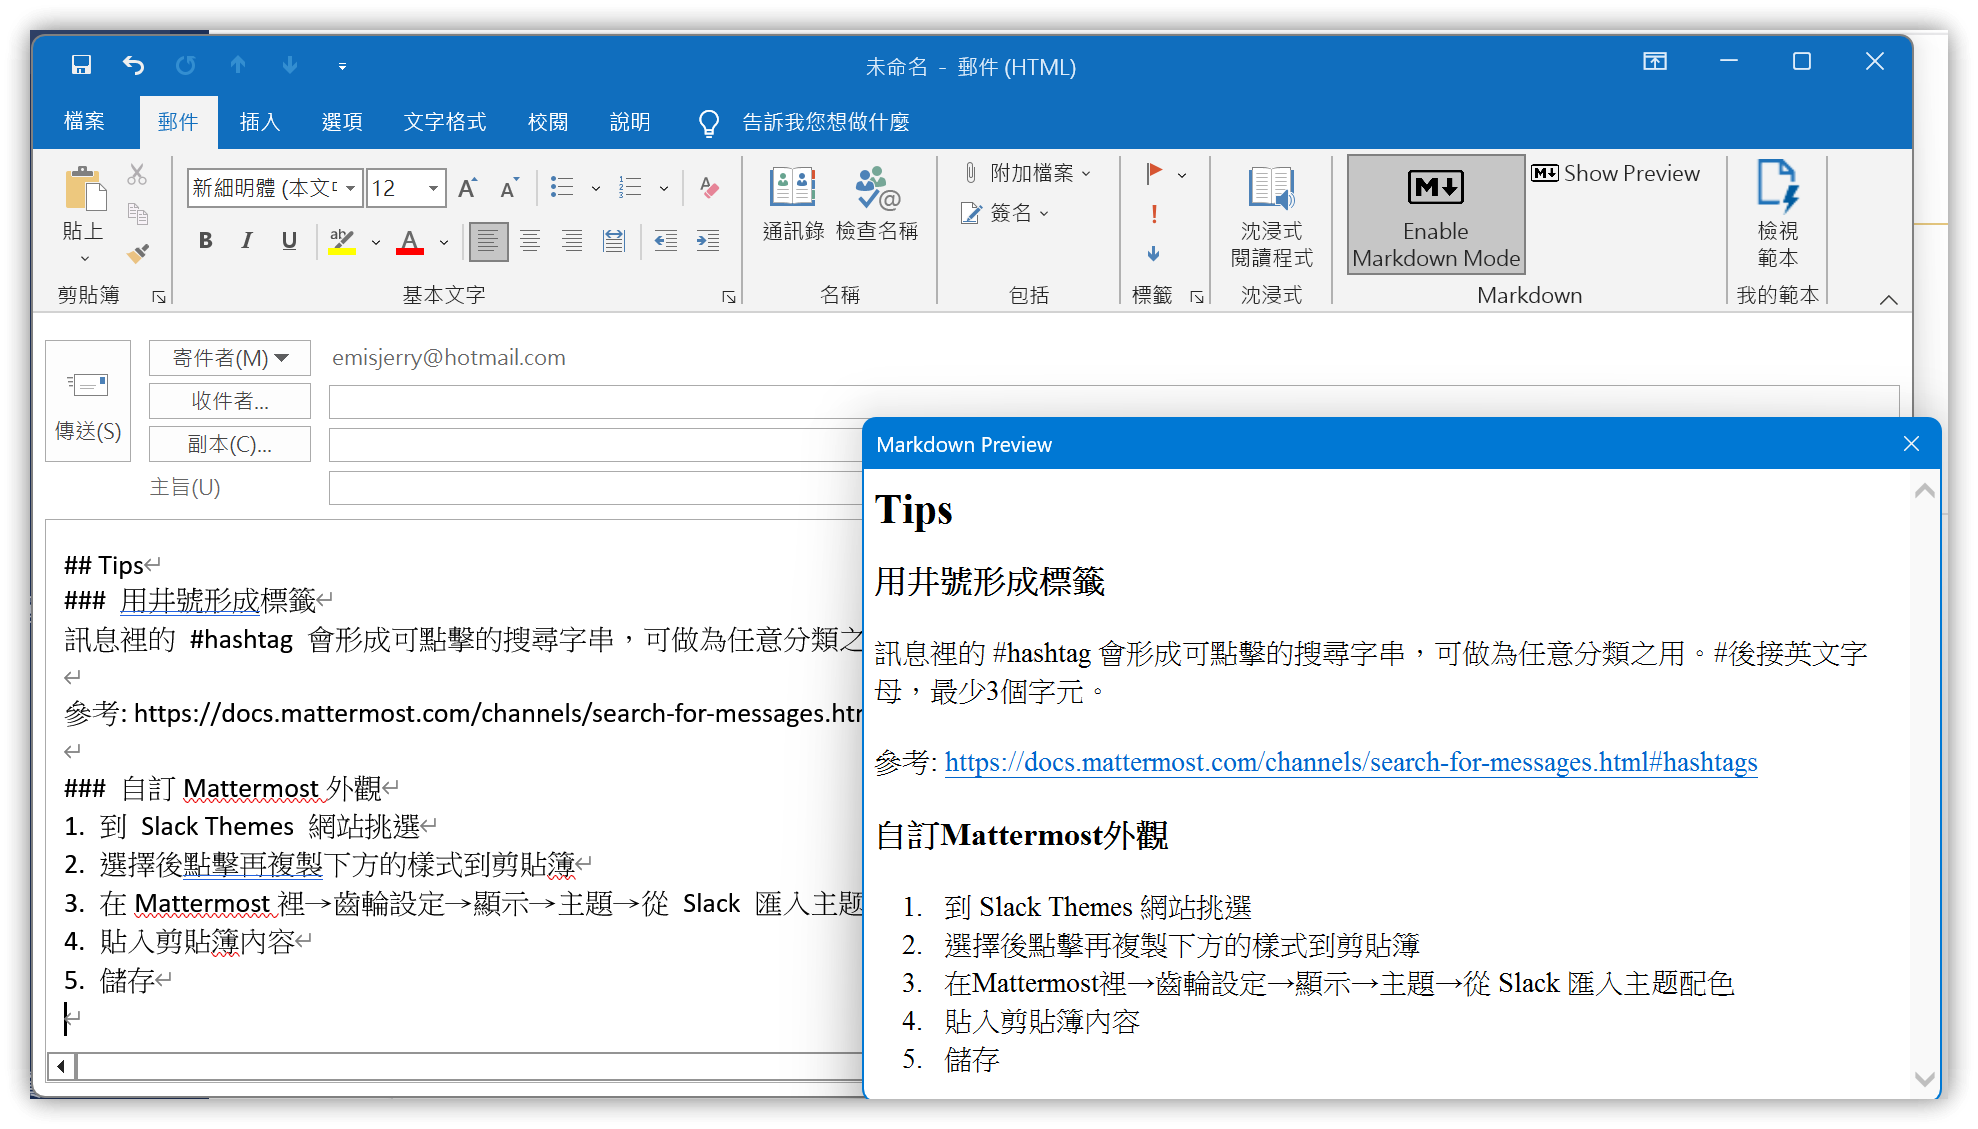The image size is (1978, 1129).
Task: Apply the yellow text highlight color
Action: click(342, 241)
